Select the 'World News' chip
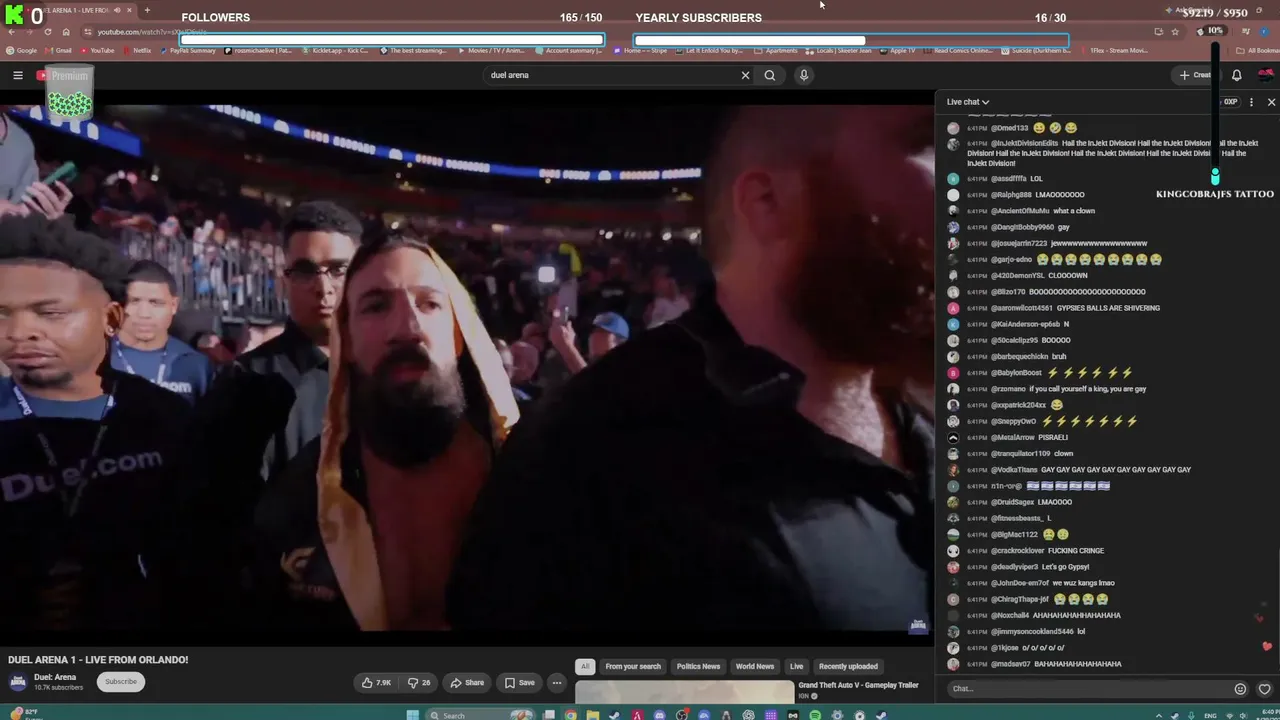Viewport: 1280px width, 720px height. [x=755, y=666]
